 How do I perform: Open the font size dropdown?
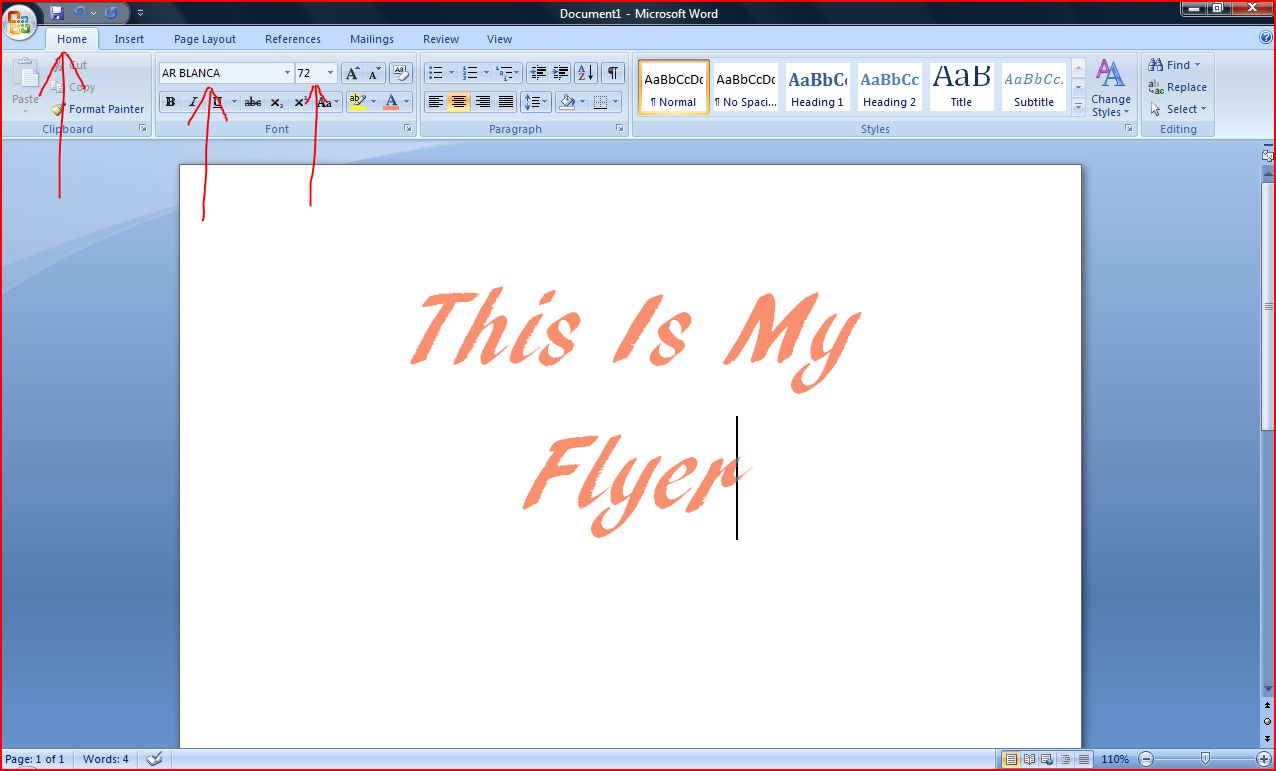click(x=329, y=72)
